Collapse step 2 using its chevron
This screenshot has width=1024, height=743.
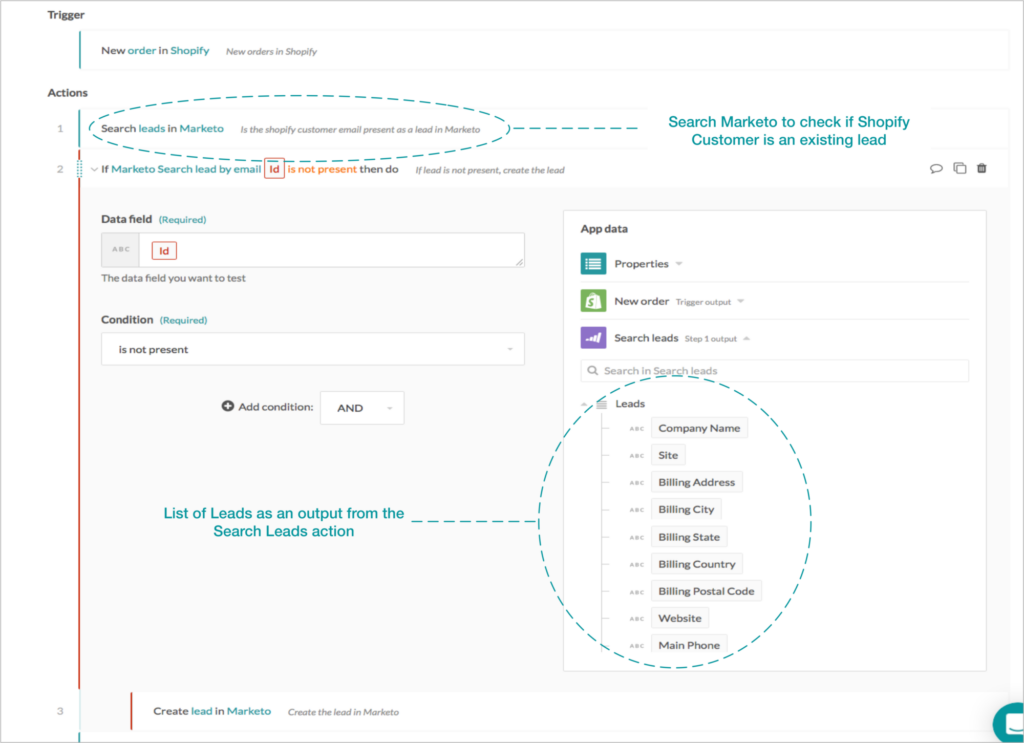pyautogui.click(x=94, y=169)
